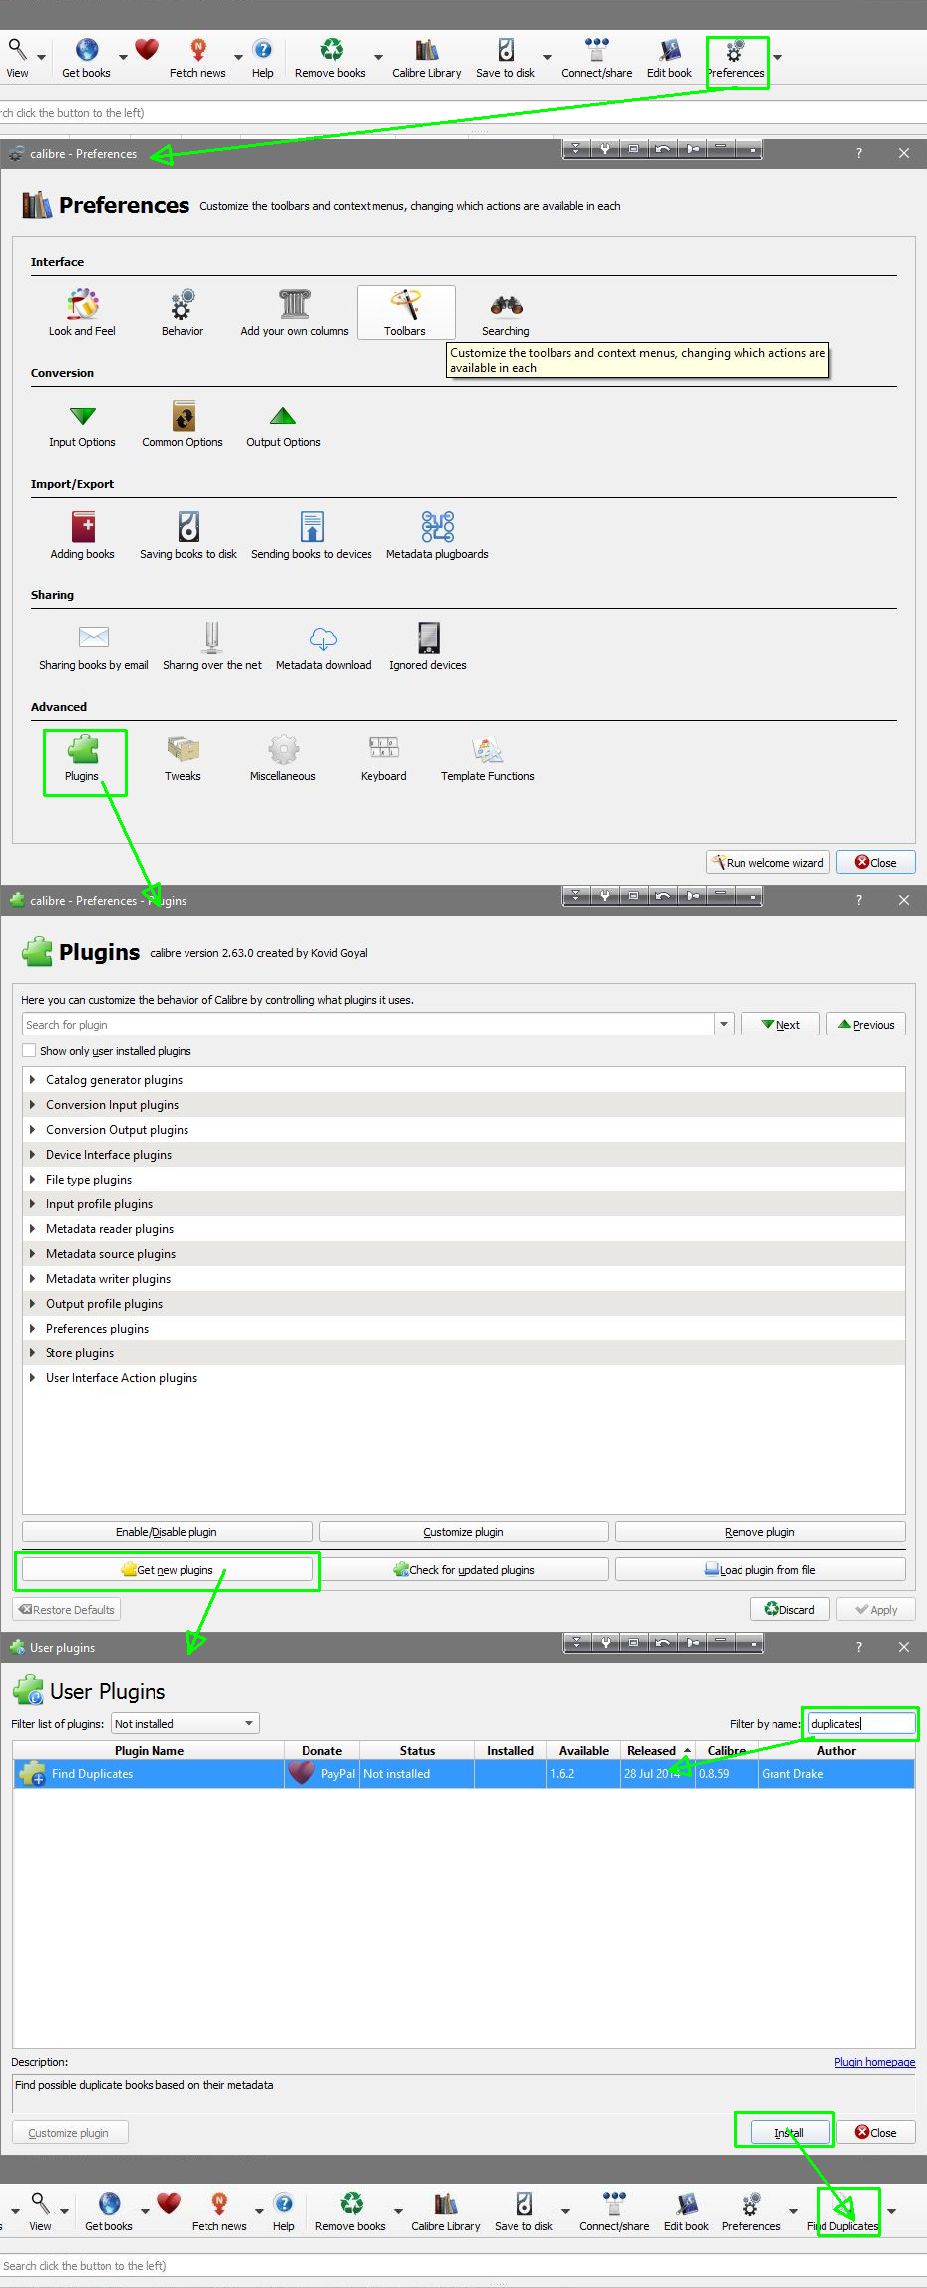This screenshot has height=2288, width=927.
Task: Click Filter by name field containing duplicates
Action: [x=861, y=1723]
